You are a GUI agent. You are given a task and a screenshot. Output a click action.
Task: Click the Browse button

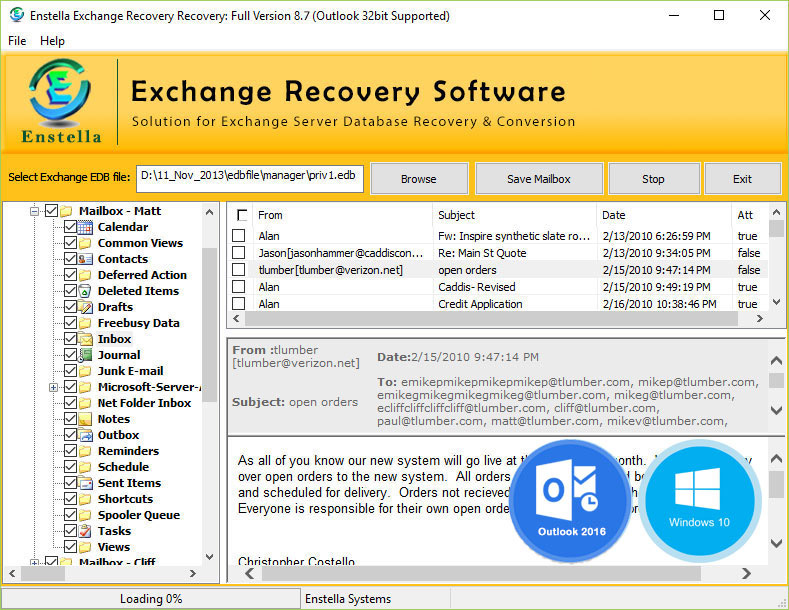(x=418, y=179)
